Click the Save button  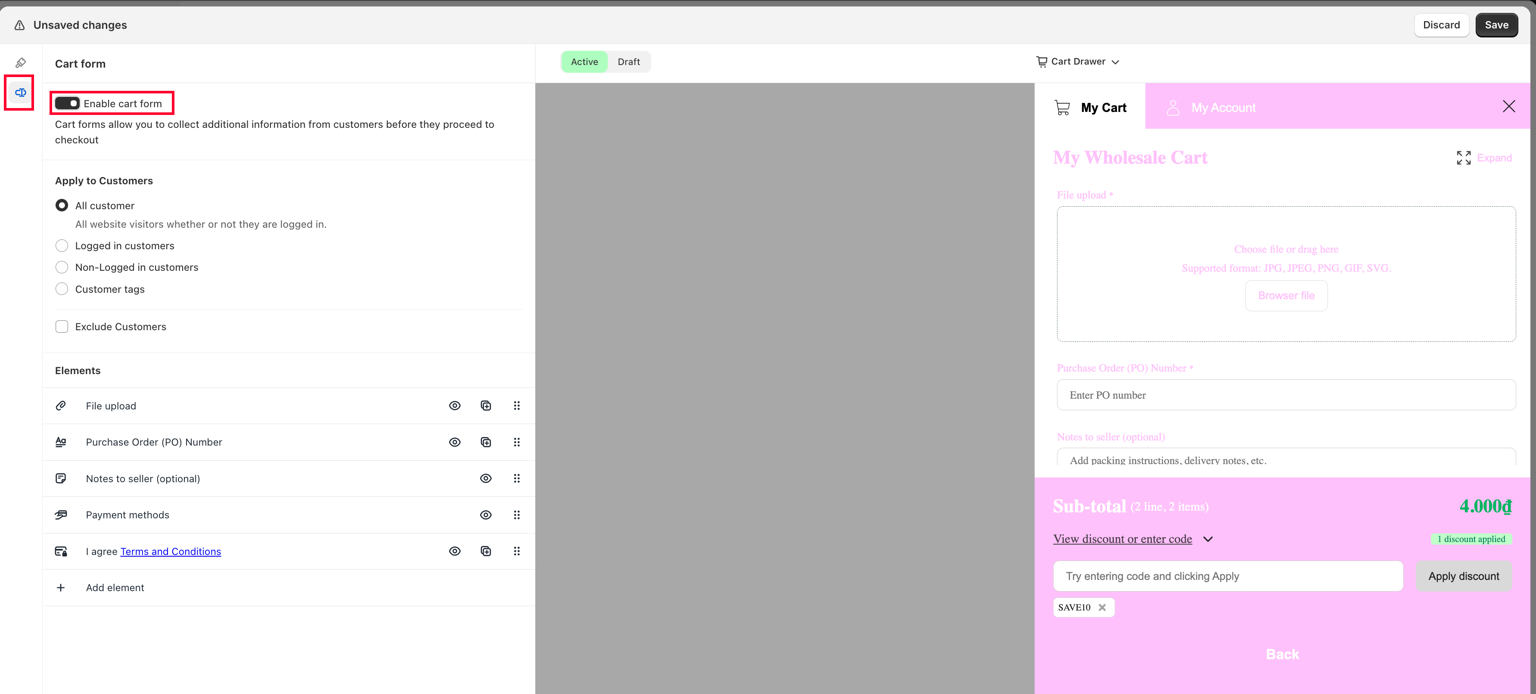click(x=1496, y=25)
